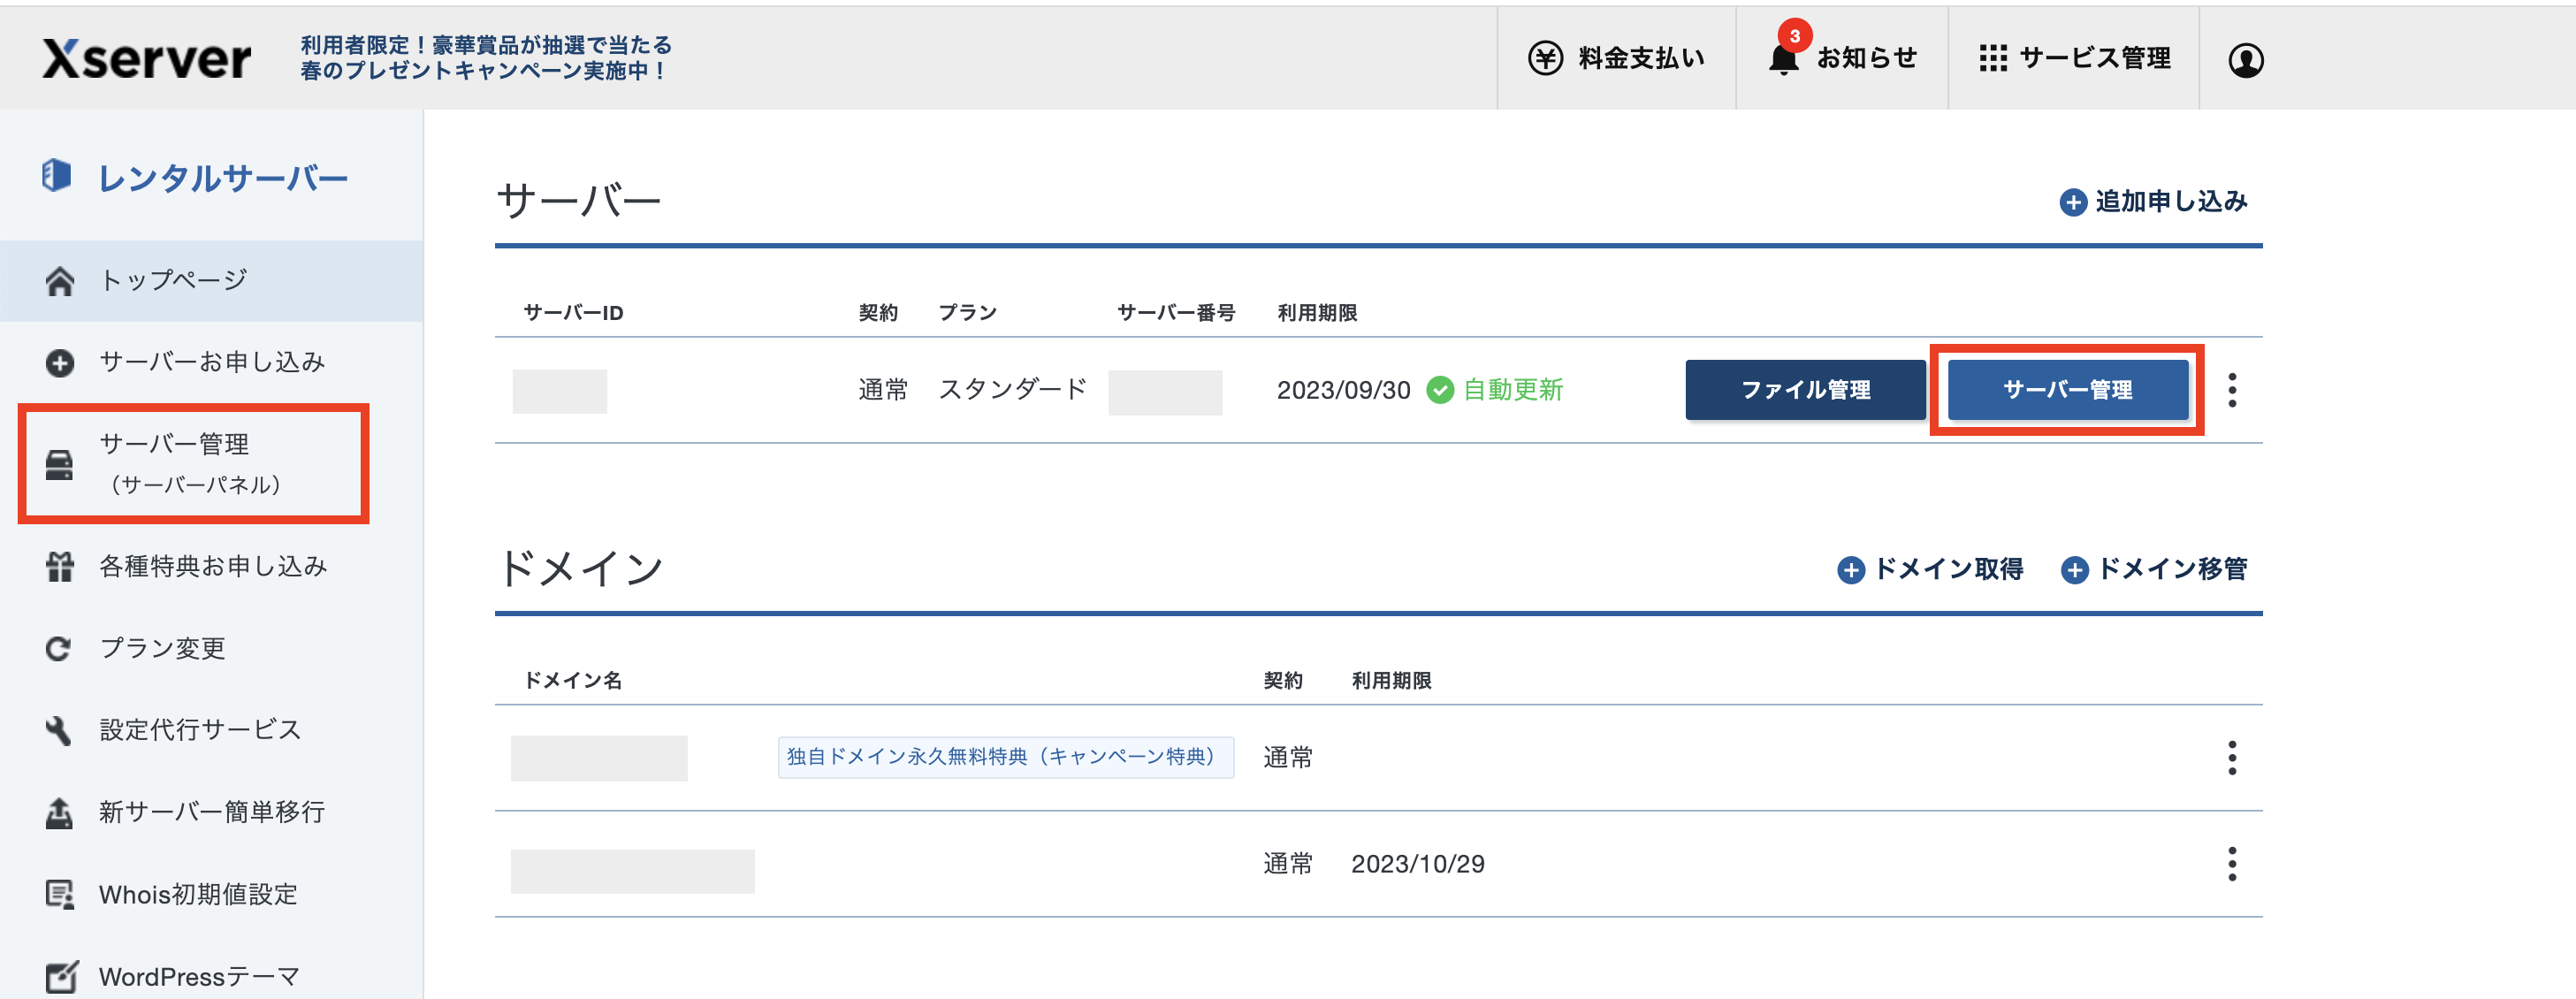Screen dimensions: 2576x999
Task: Click the user account profile icon
Action: 2245,60
